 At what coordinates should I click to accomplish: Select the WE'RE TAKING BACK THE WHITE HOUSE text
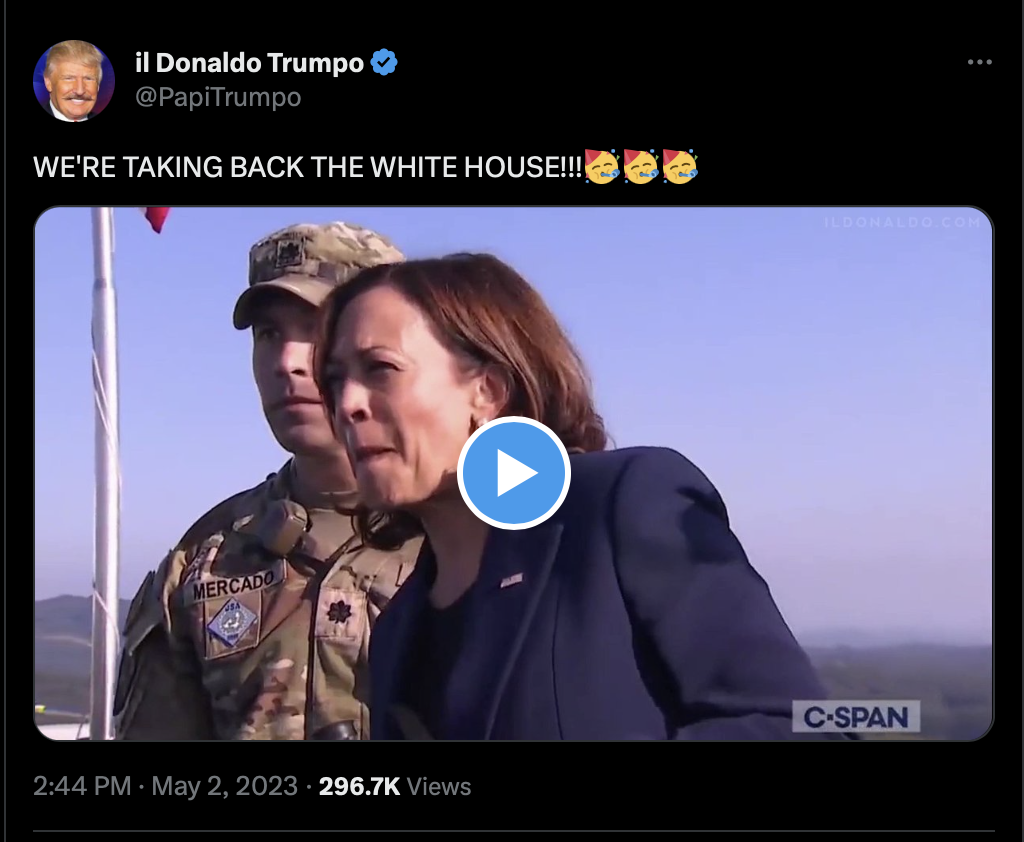[307, 167]
